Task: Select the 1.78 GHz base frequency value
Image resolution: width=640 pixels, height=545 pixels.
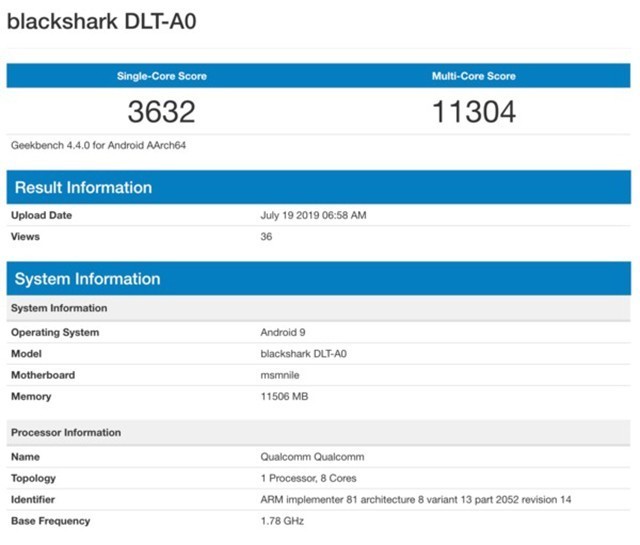Action: tap(282, 520)
